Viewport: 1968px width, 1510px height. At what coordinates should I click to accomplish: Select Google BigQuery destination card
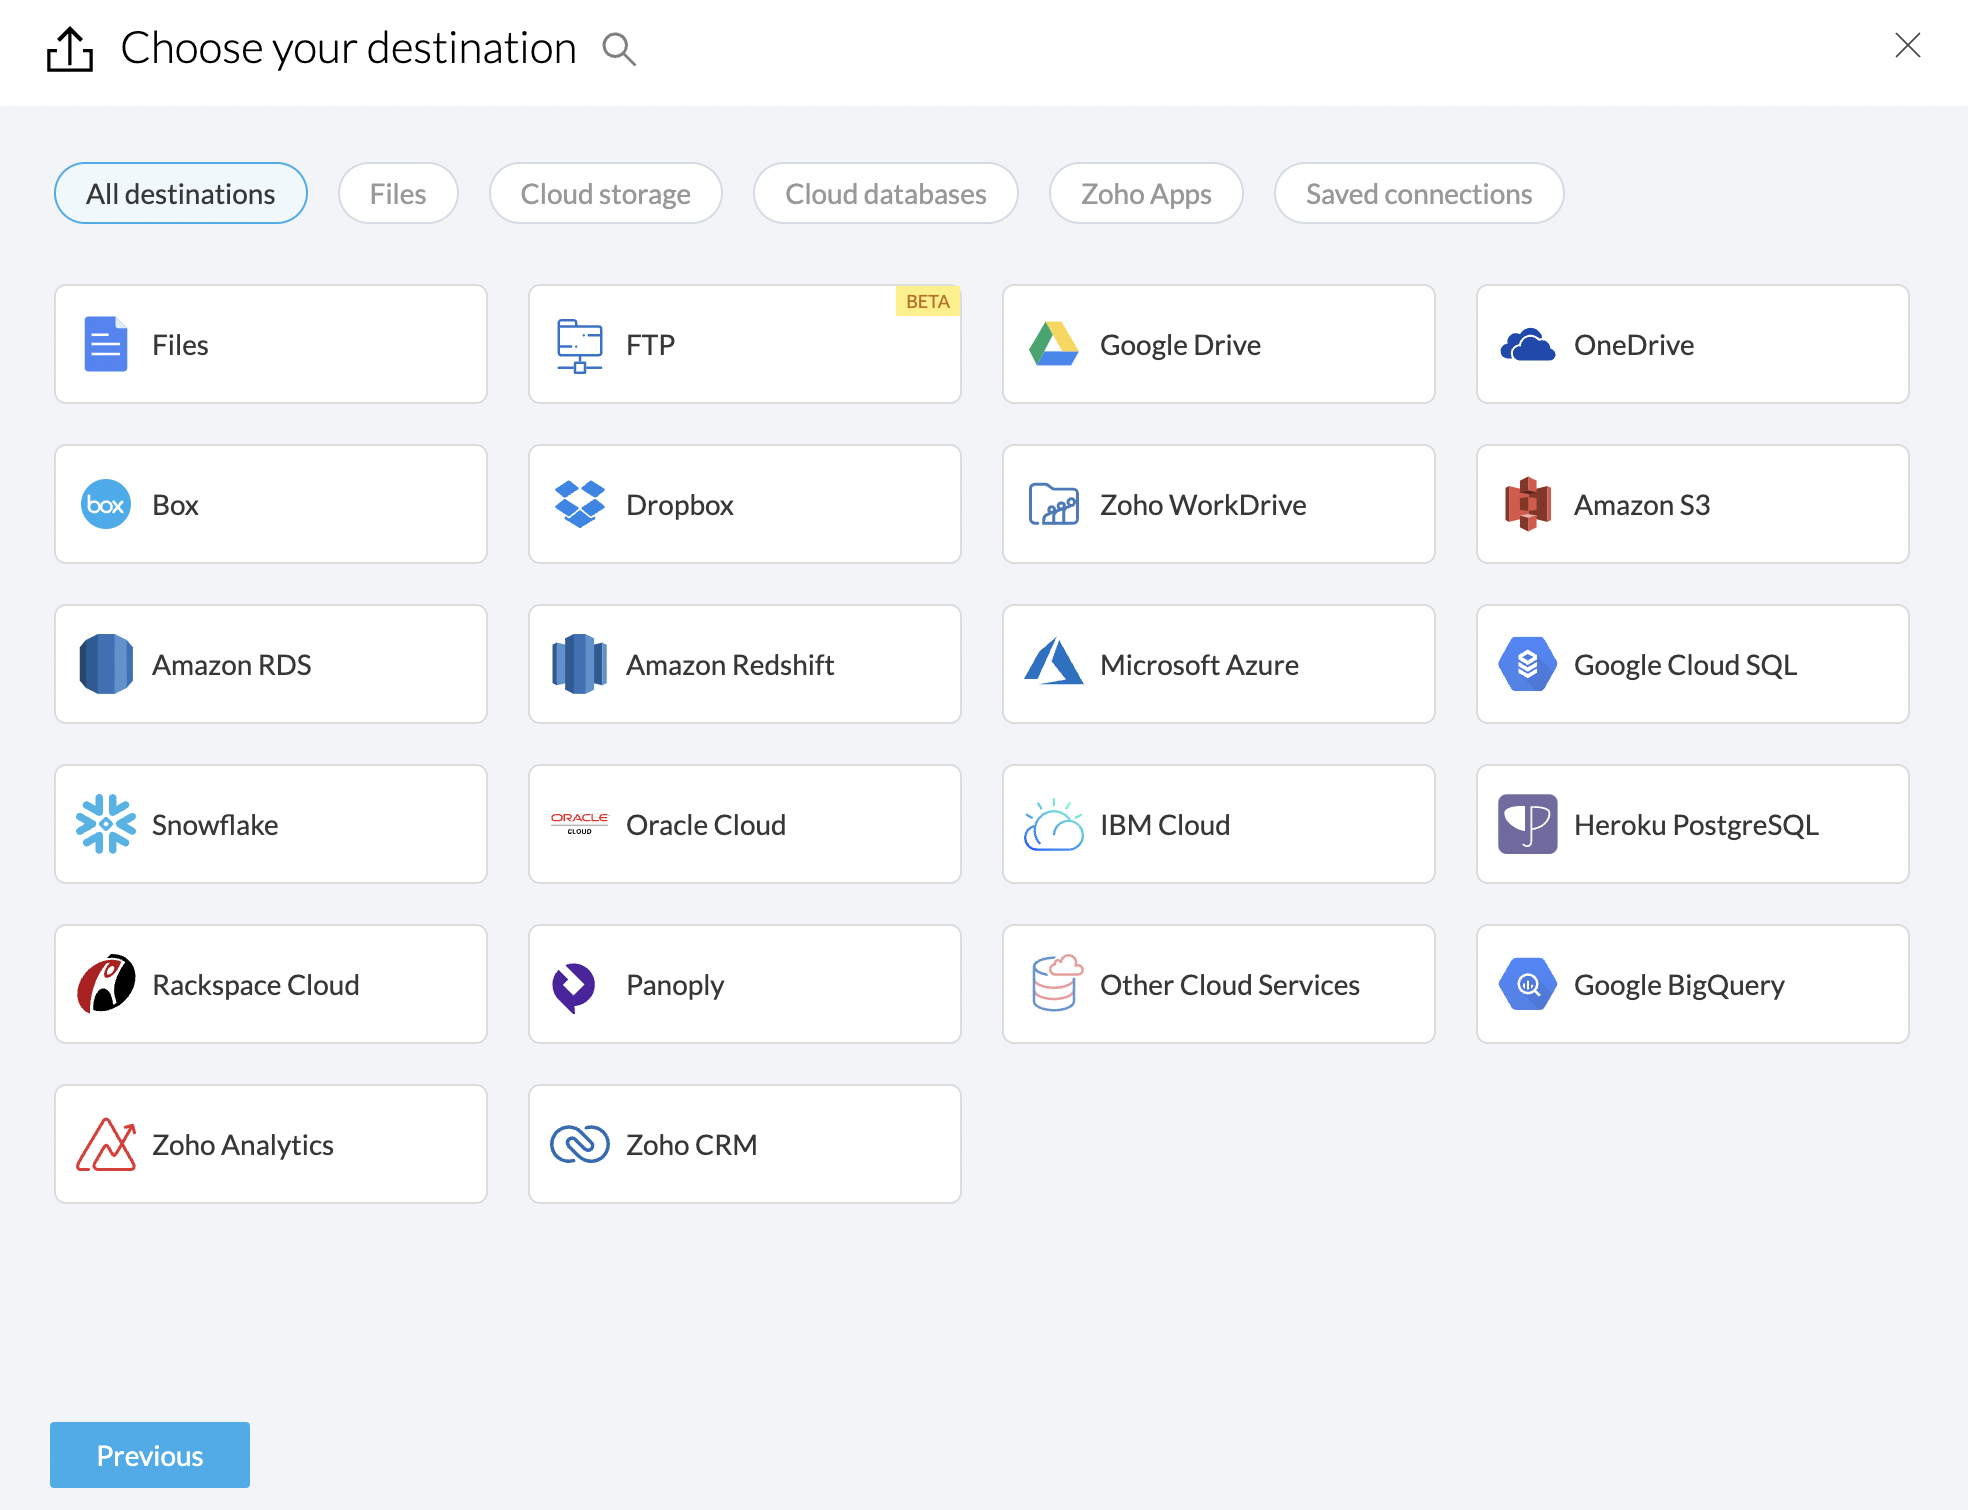click(x=1692, y=985)
